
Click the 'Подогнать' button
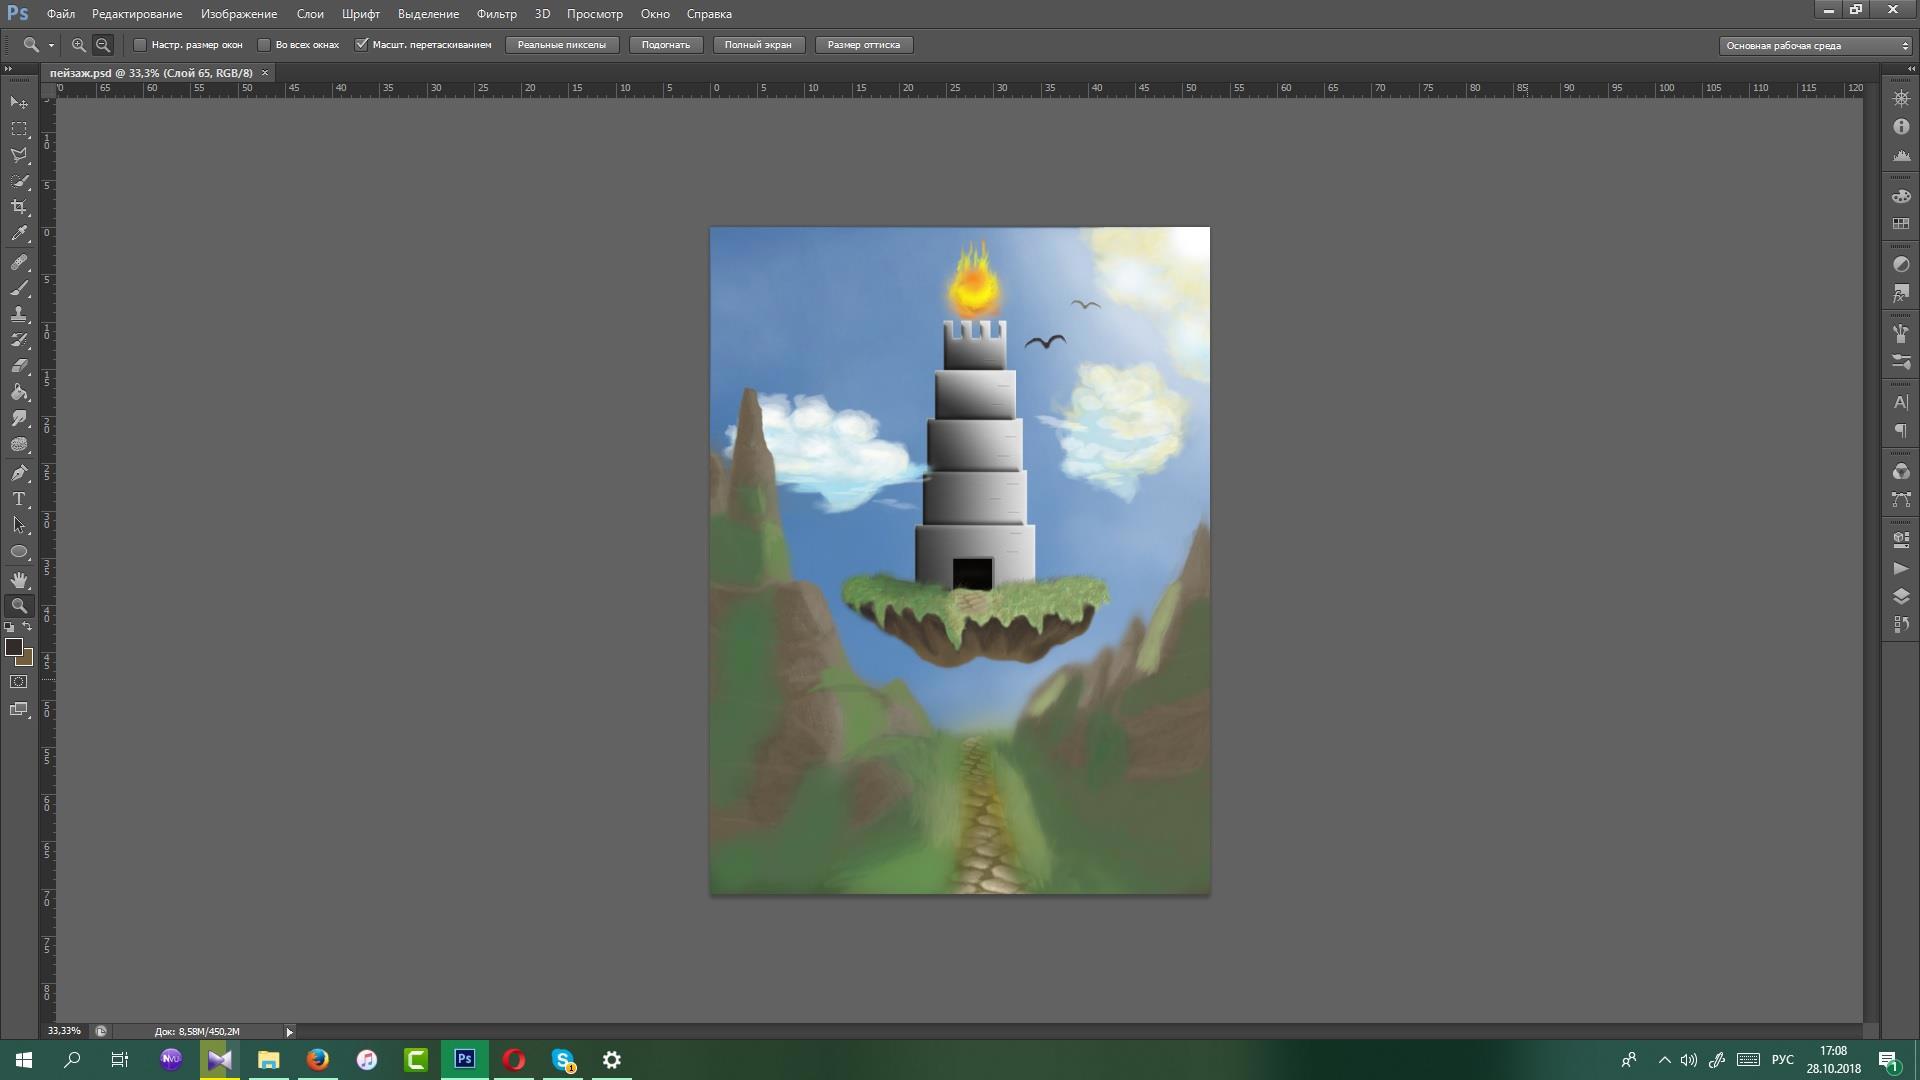665,45
